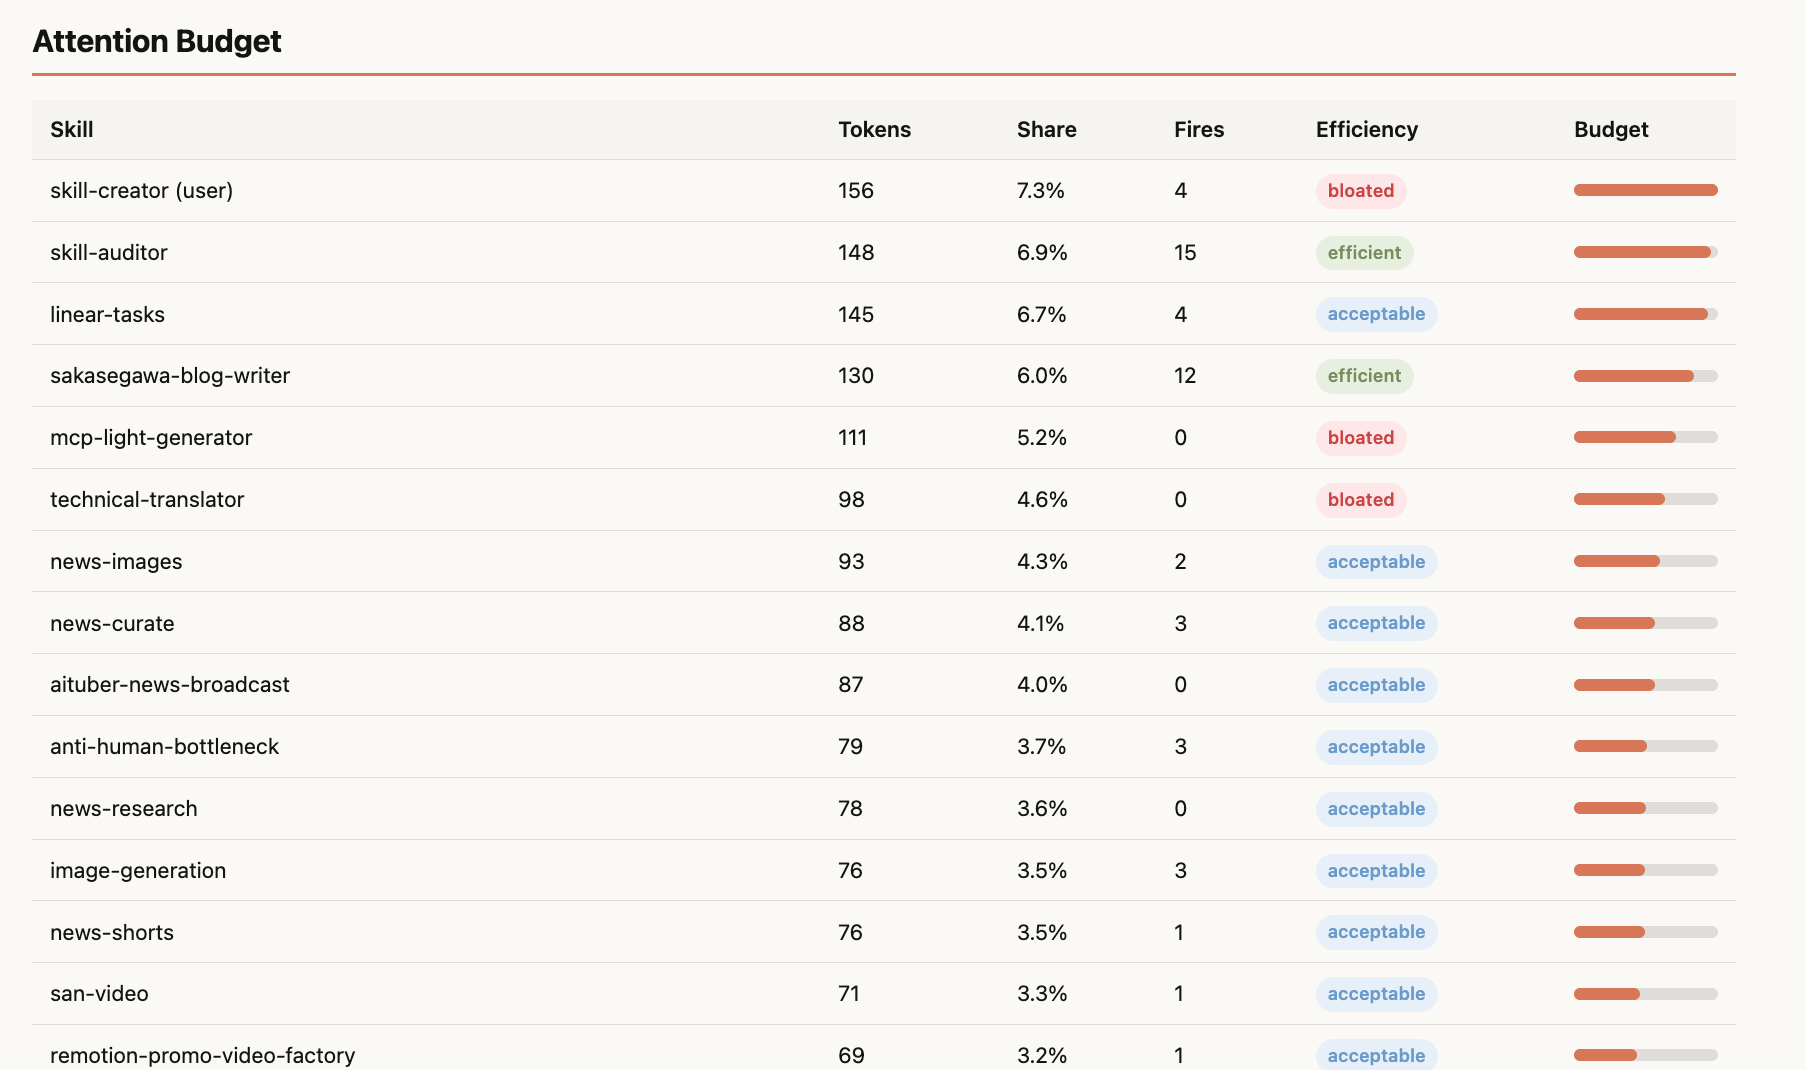
Task: Click the efficient badge for skill-auditor
Action: coord(1363,253)
